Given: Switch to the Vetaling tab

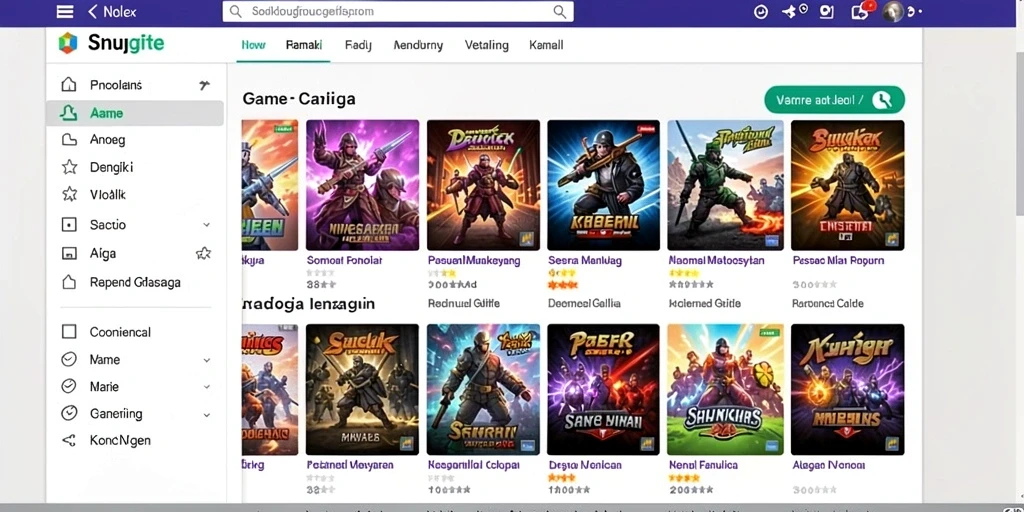Looking at the screenshot, I should 487,45.
